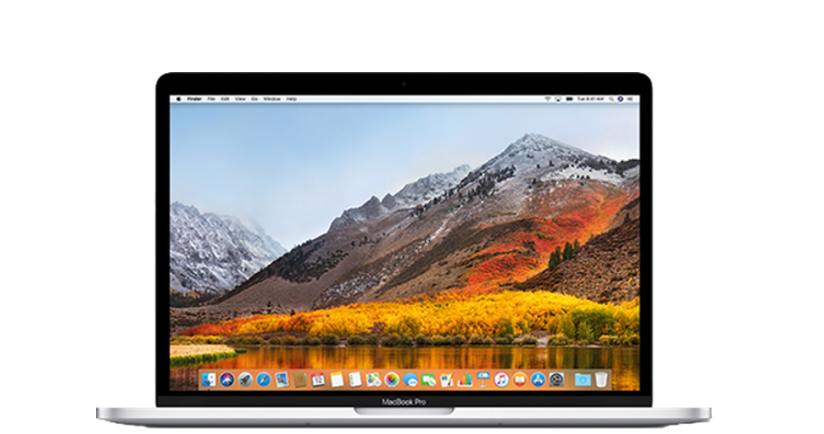Activate Siri from the menu bar
The height and width of the screenshot is (434, 824).
[x=620, y=99]
